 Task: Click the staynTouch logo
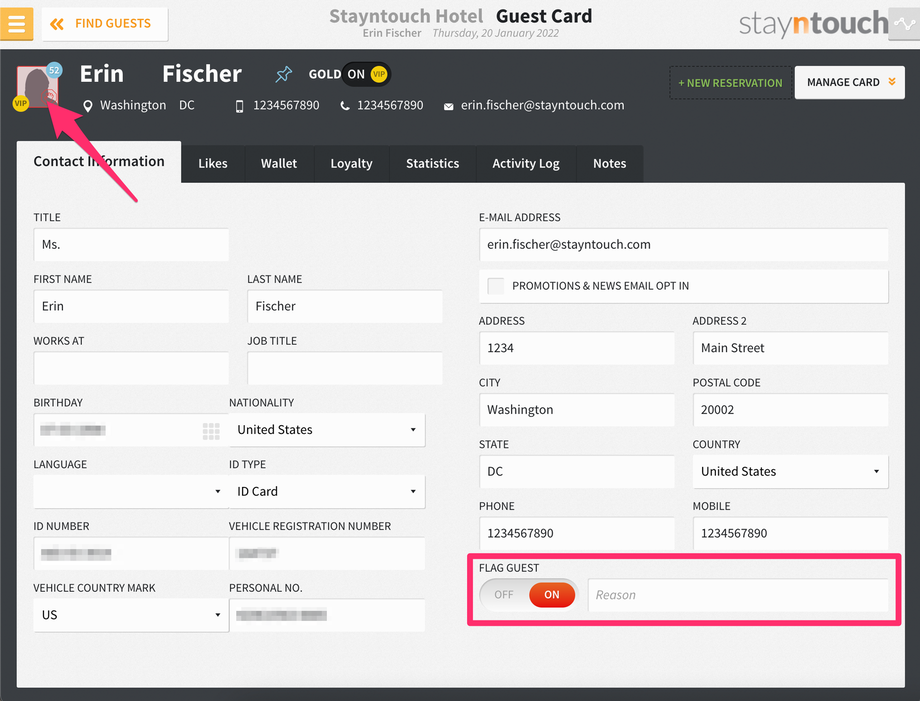coord(814,24)
